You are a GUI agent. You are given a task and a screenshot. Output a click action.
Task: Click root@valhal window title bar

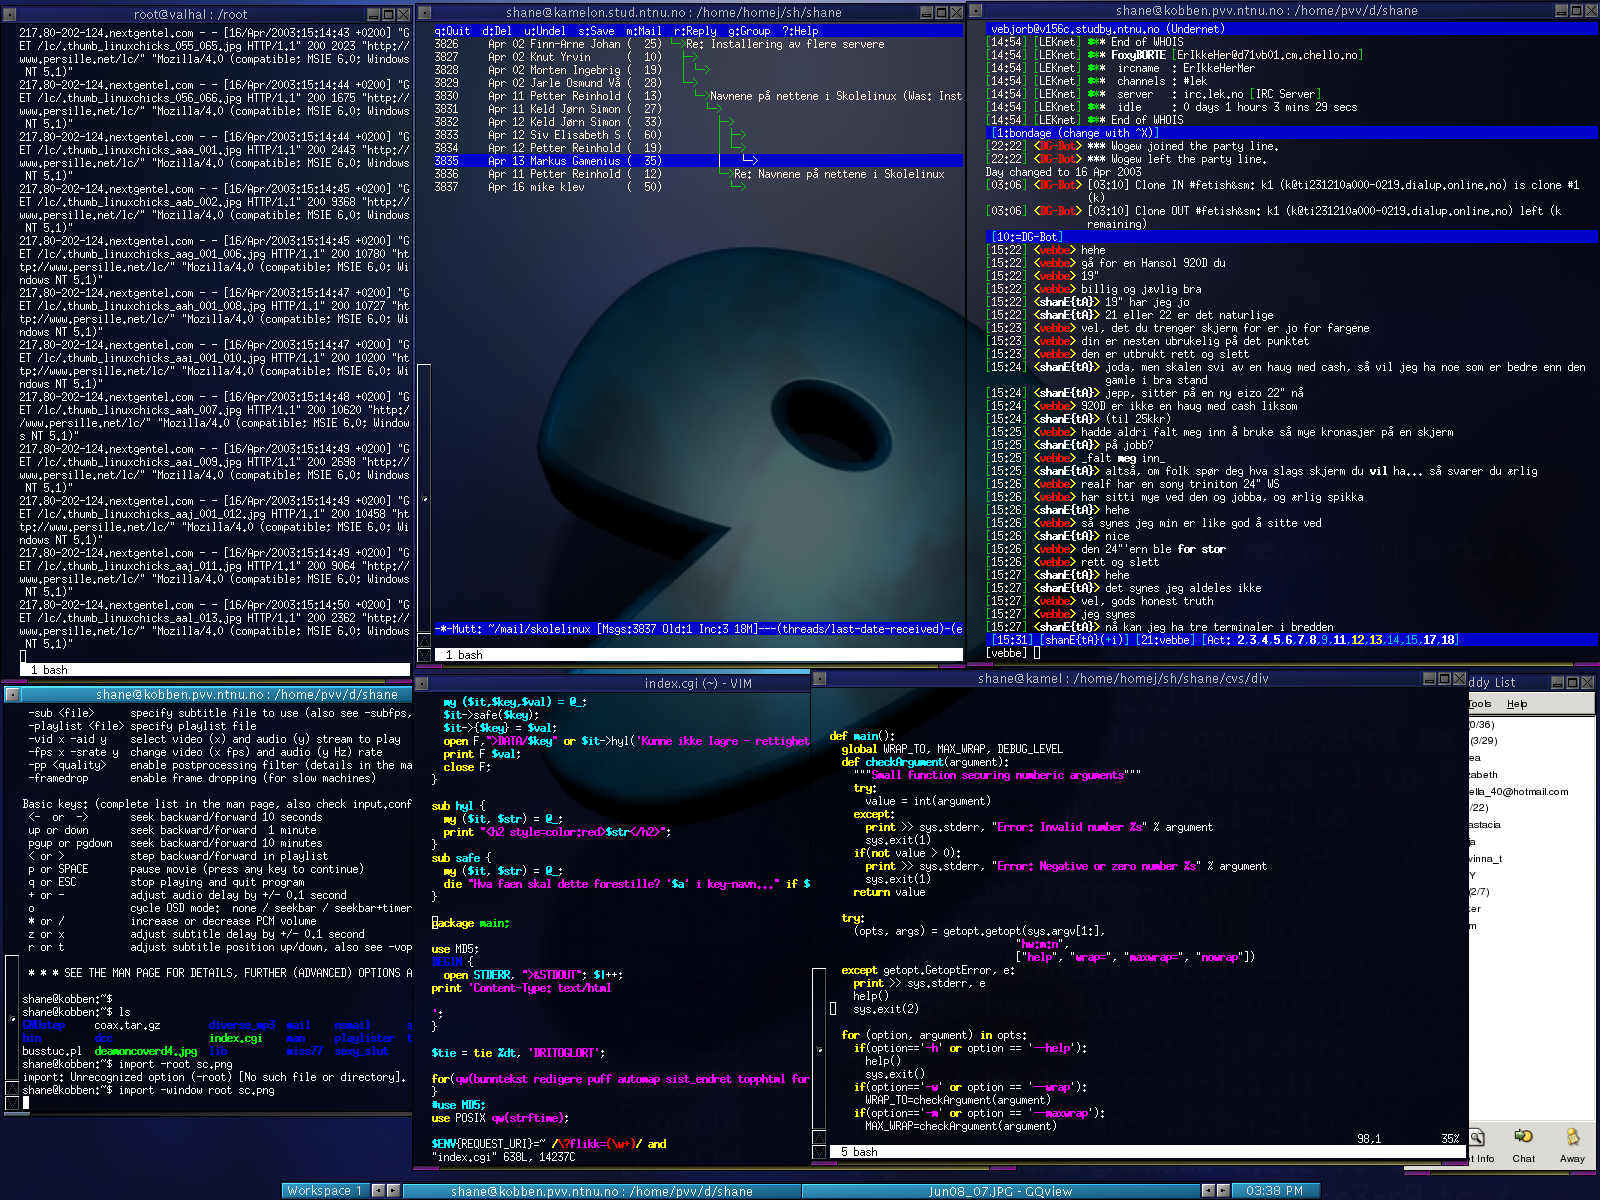pyautogui.click(x=191, y=14)
